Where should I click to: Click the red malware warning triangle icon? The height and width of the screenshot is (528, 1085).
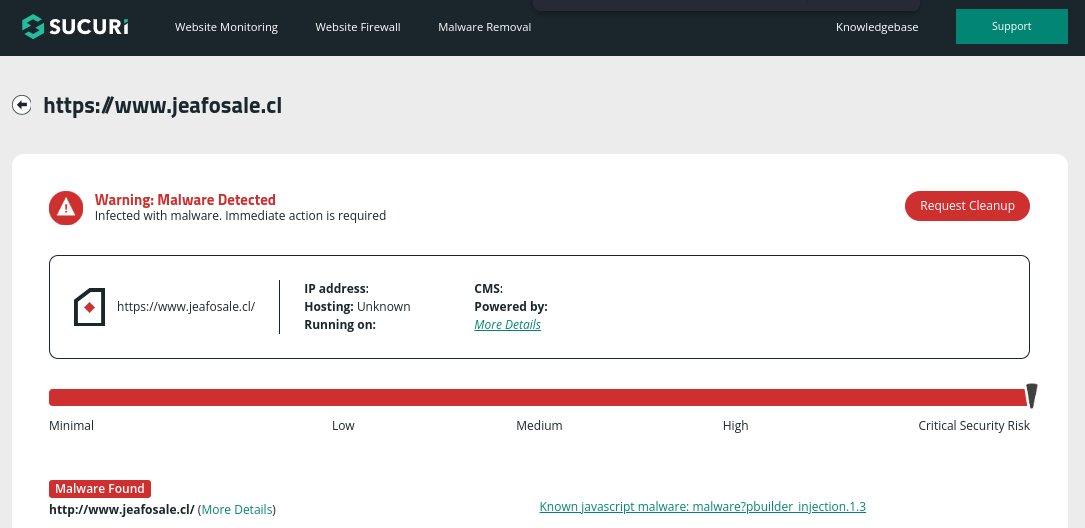pos(66,207)
